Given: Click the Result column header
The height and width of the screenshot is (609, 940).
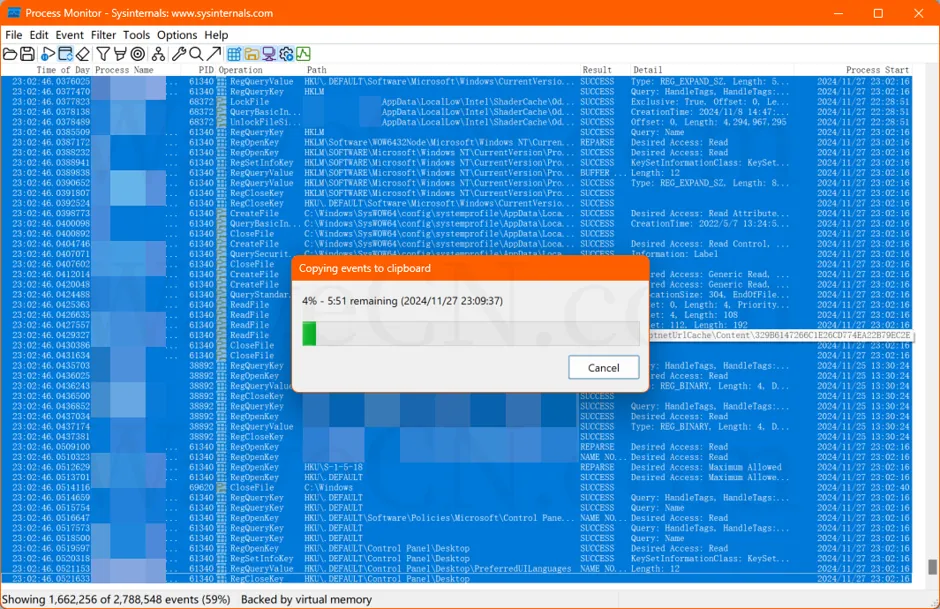Looking at the screenshot, I should click(597, 70).
